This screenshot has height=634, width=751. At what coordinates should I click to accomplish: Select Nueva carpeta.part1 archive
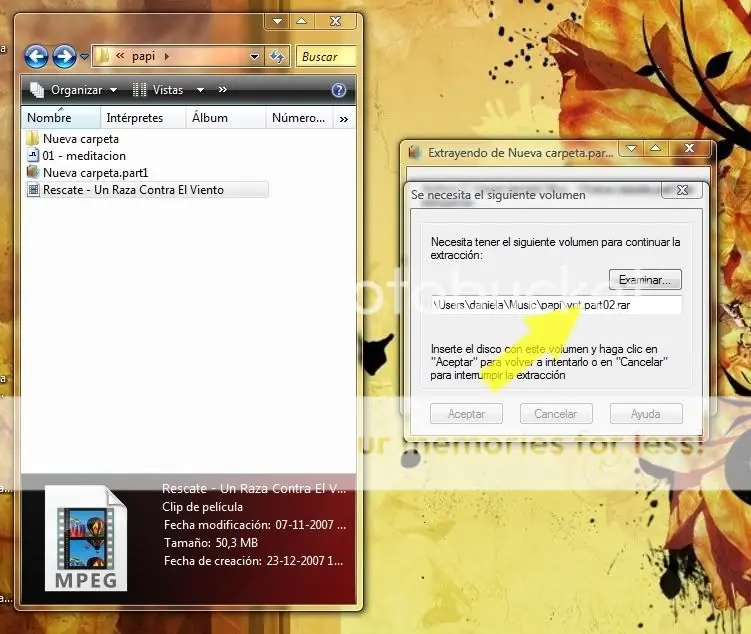[95, 173]
